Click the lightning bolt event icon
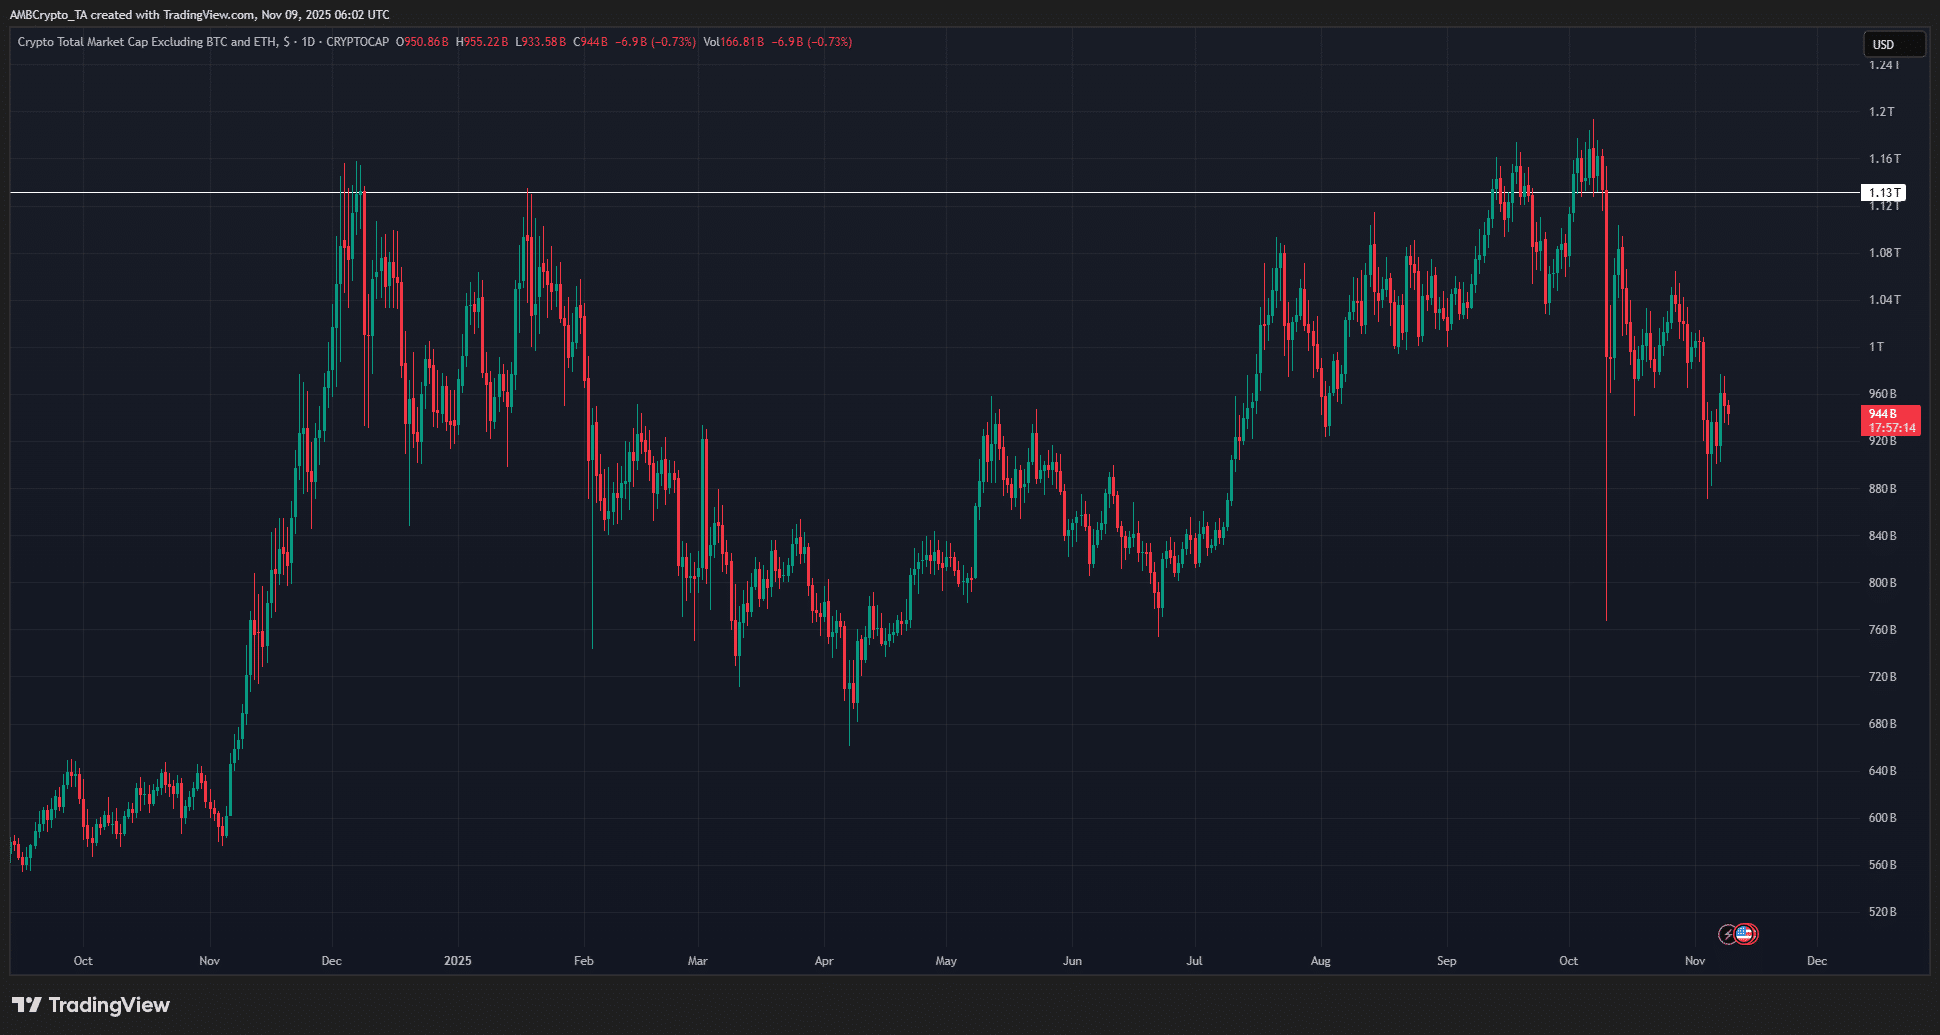This screenshot has height=1035, width=1940. (1728, 934)
